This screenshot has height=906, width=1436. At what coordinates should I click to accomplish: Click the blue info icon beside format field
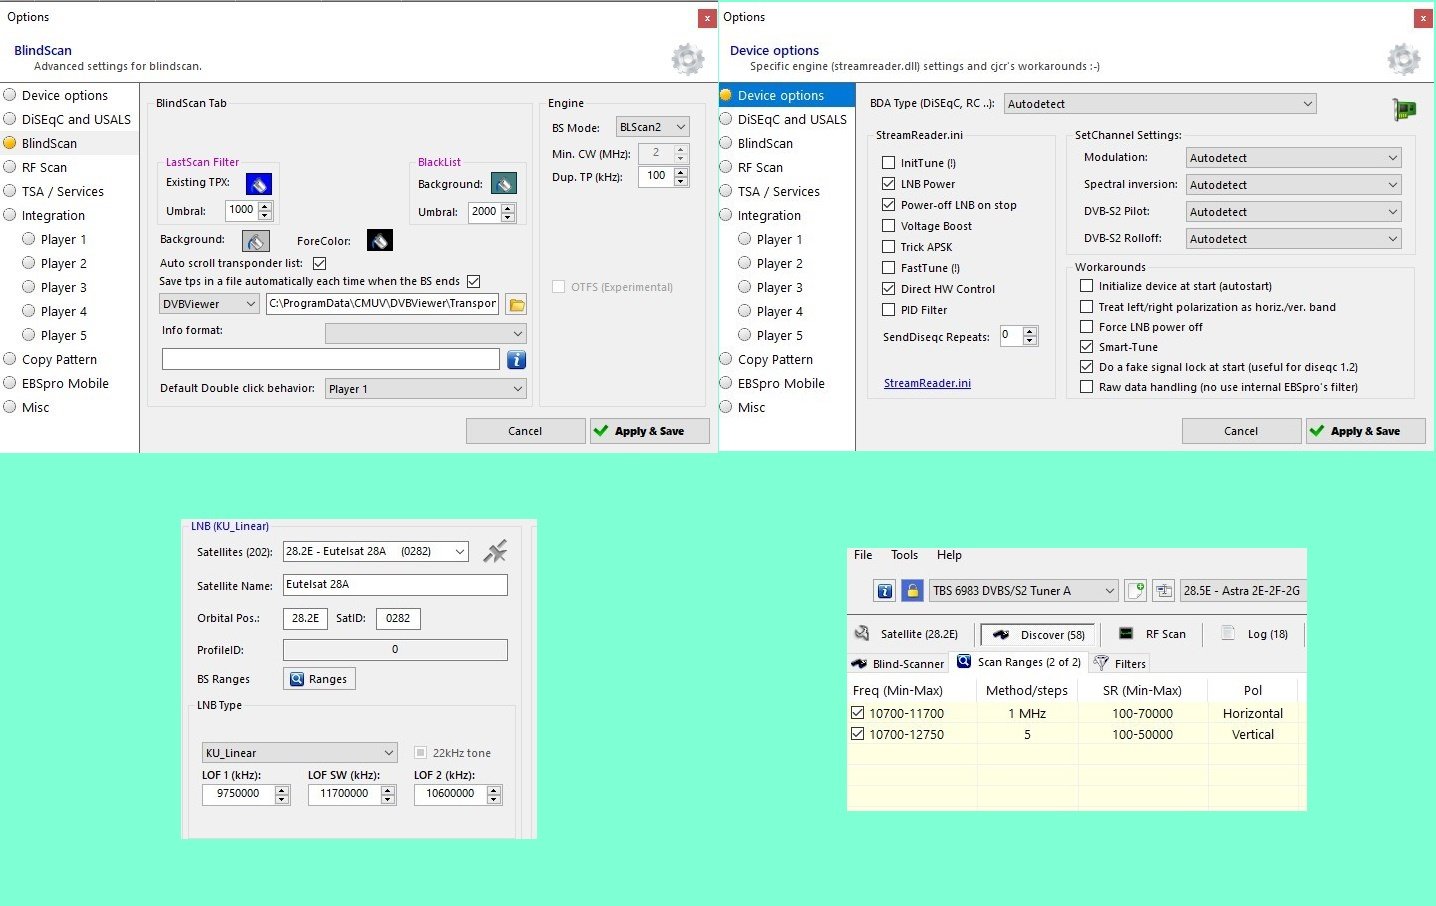516,360
